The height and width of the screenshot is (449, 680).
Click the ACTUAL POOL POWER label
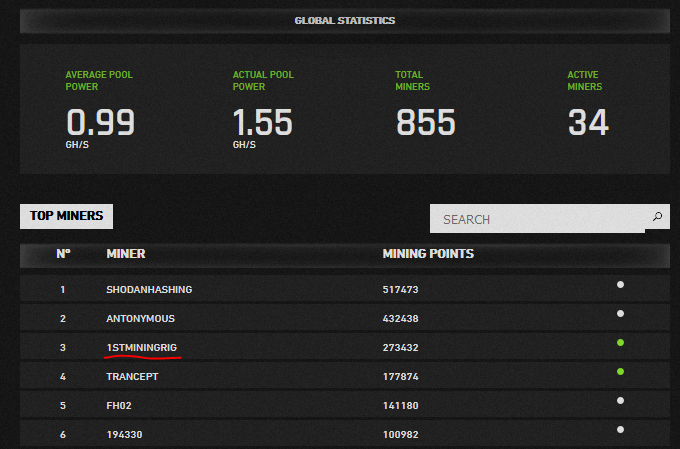tap(263, 81)
